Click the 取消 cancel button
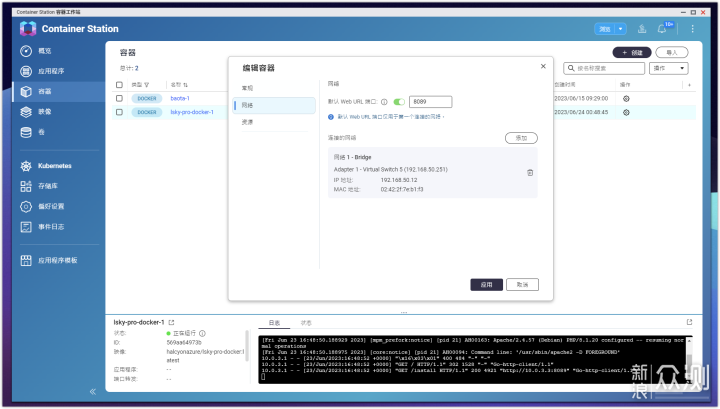The image size is (720, 409). coord(522,285)
